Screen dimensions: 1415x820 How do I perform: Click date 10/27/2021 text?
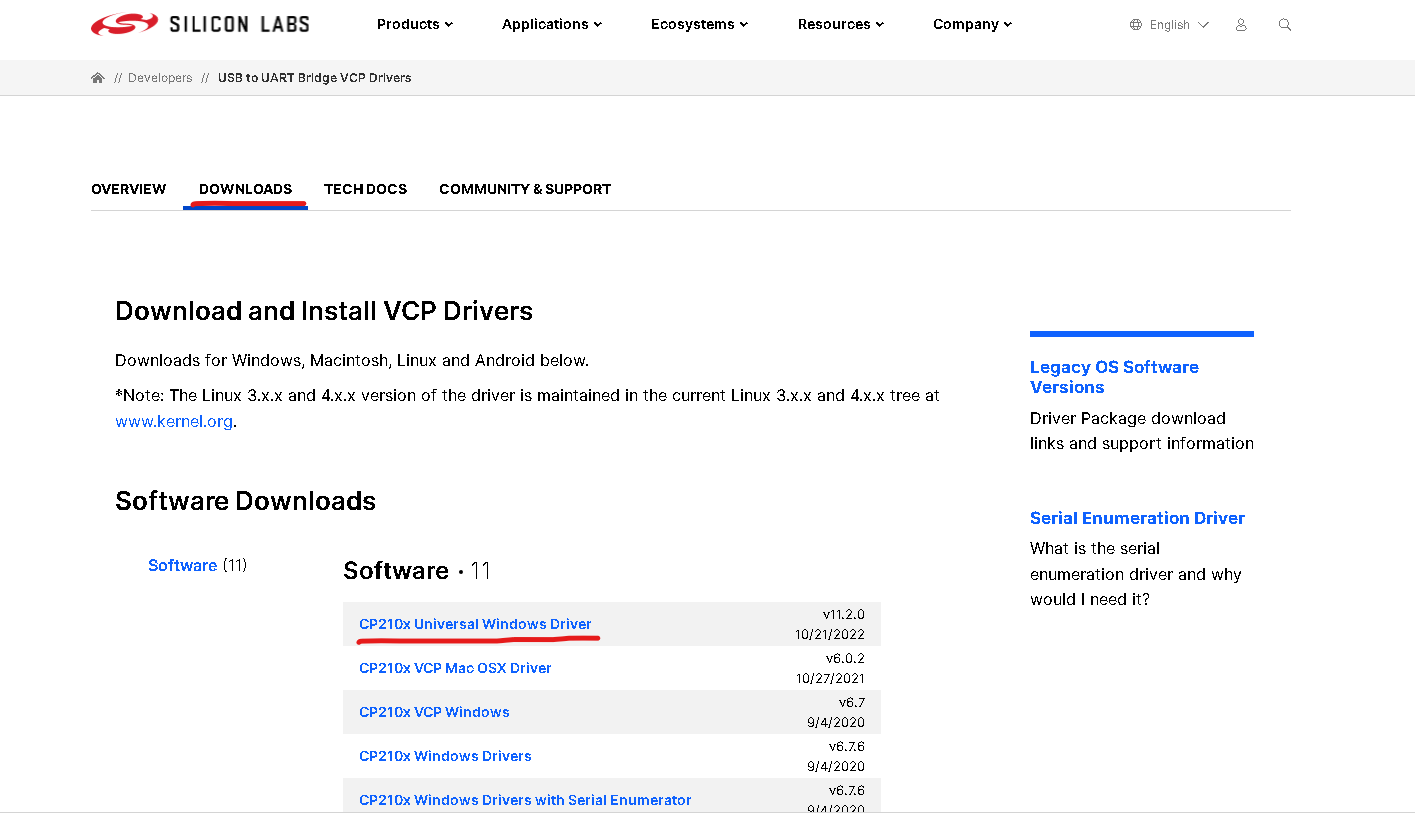(x=830, y=679)
